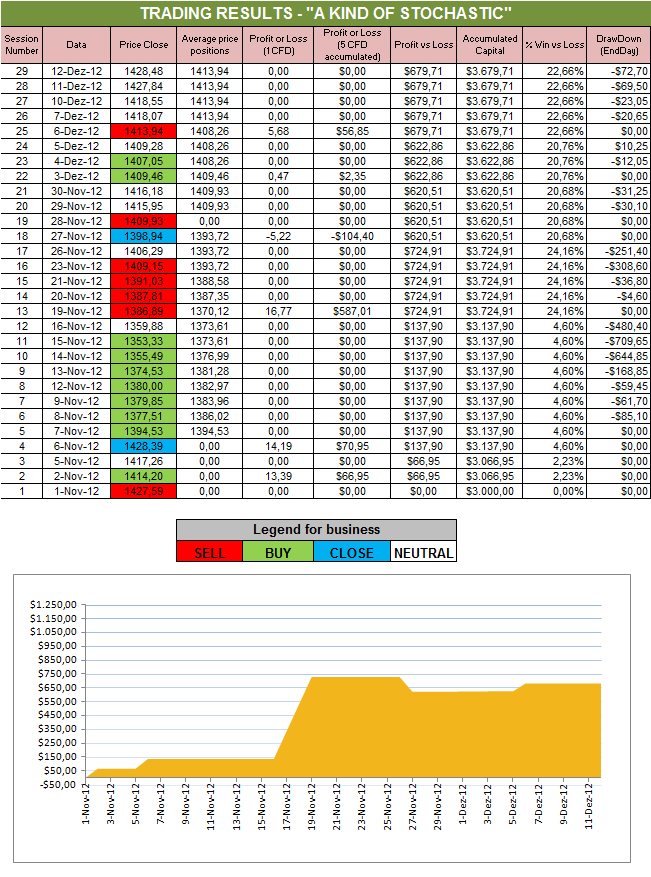Click the $650,00 chart axis label
The height and width of the screenshot is (877, 651).
click(57, 687)
